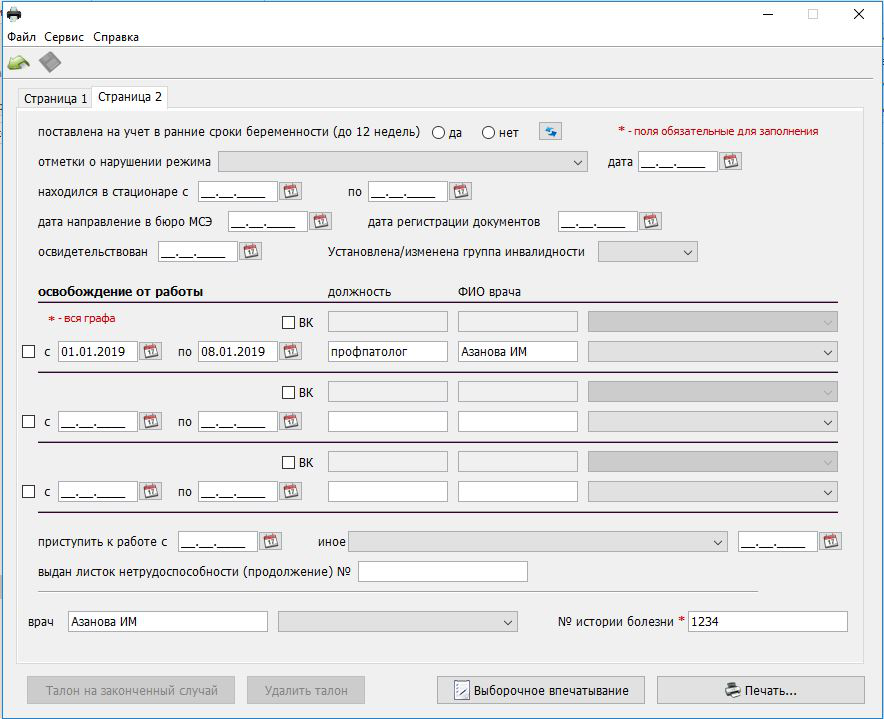Click the '№ истории болезни' input field
The width and height of the screenshot is (884, 719).
767,622
